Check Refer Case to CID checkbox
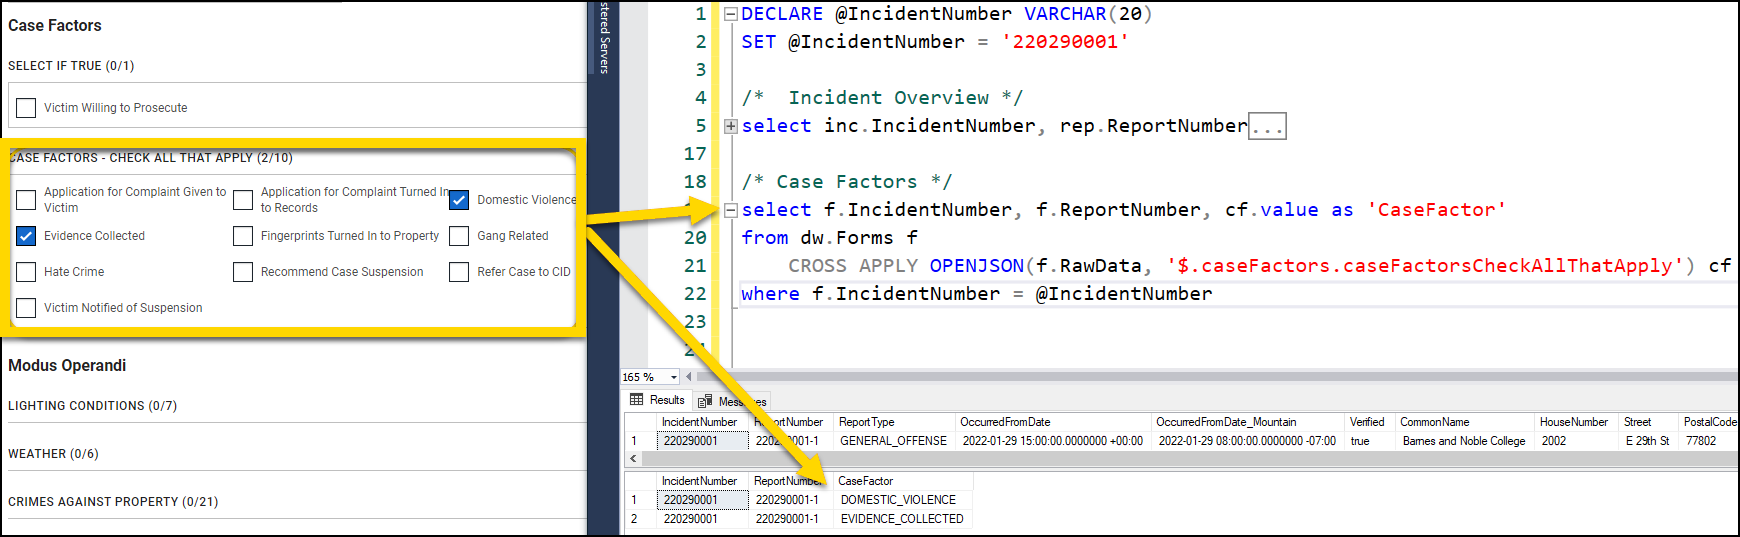Viewport: 1740px width, 537px height. point(459,272)
